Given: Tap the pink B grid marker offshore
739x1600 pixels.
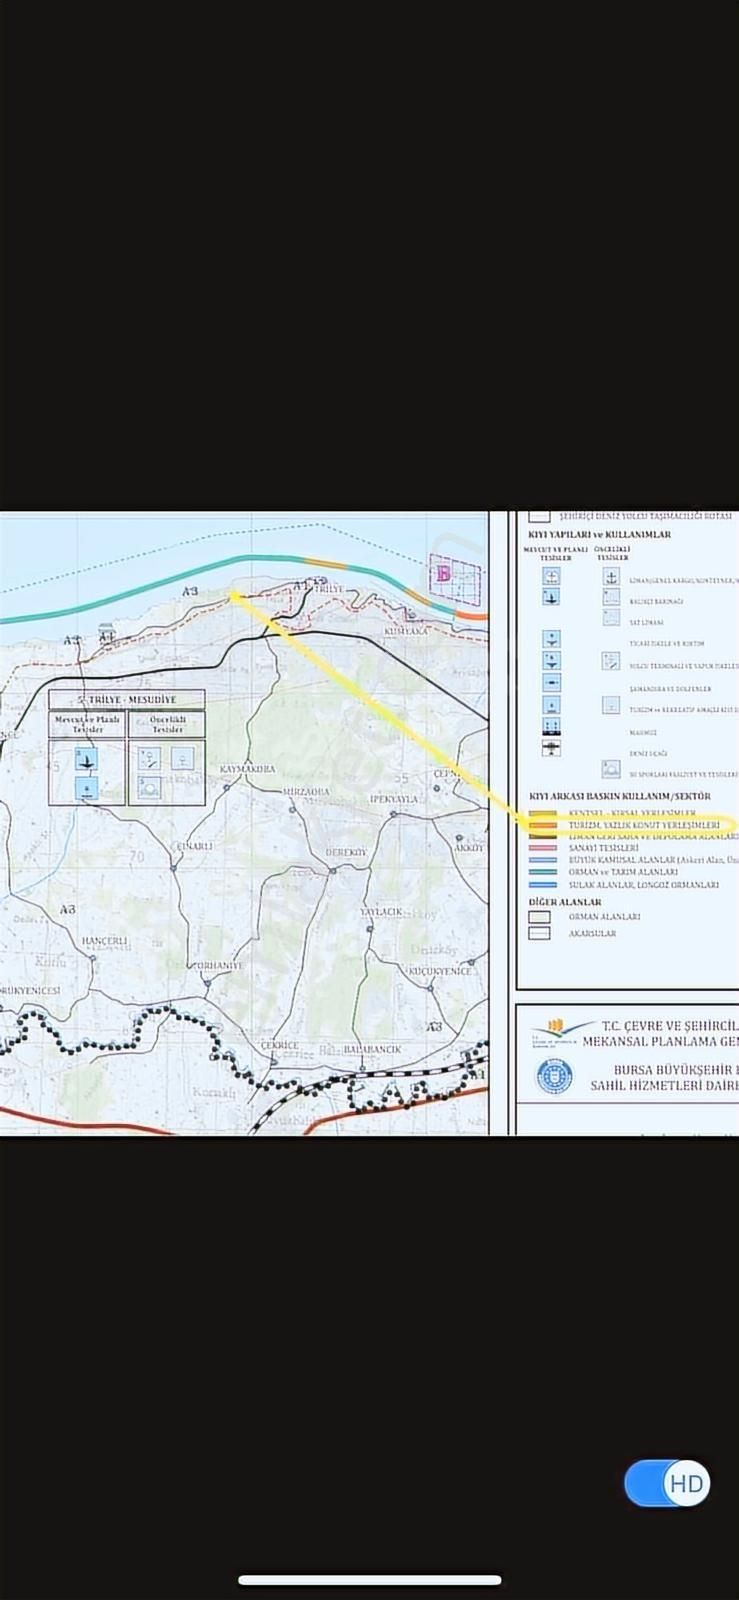Looking at the screenshot, I should (x=443, y=573).
